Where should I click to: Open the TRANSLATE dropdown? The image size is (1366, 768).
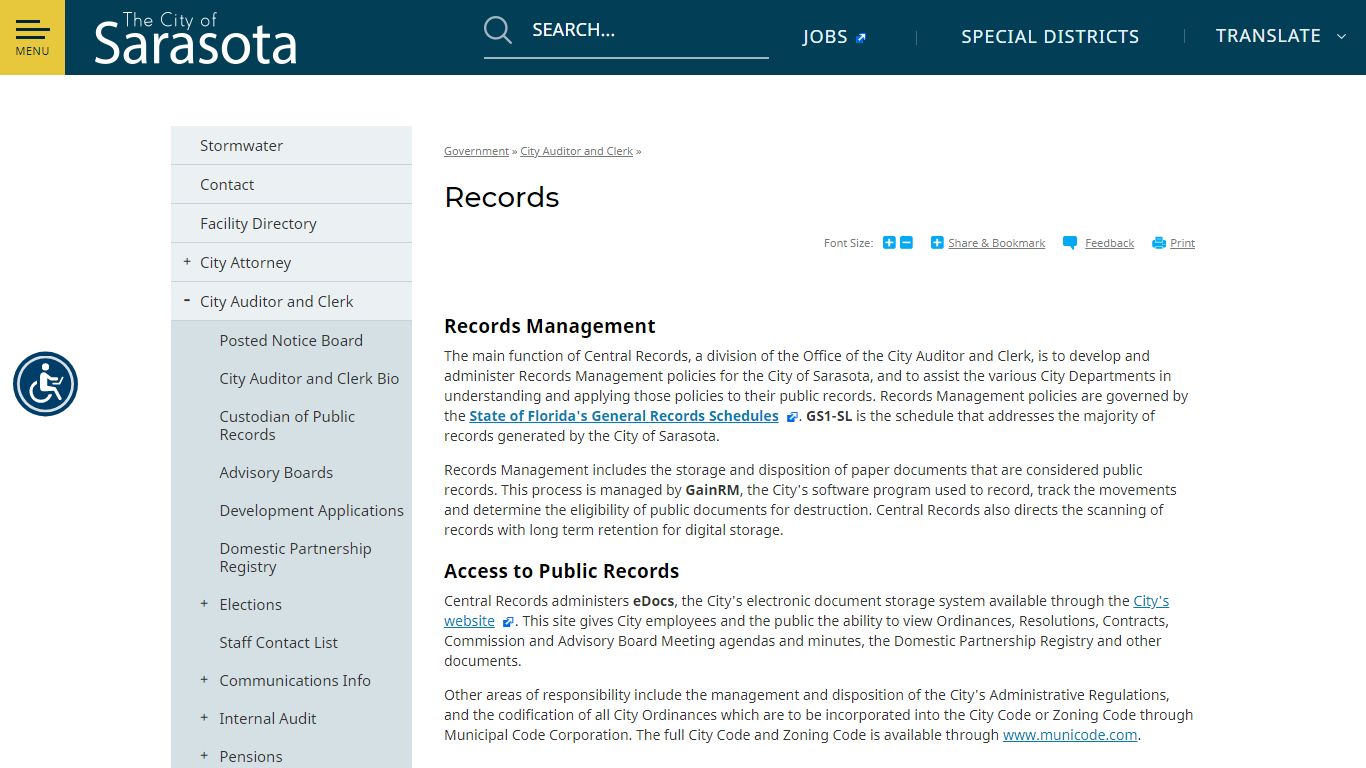(x=1282, y=36)
